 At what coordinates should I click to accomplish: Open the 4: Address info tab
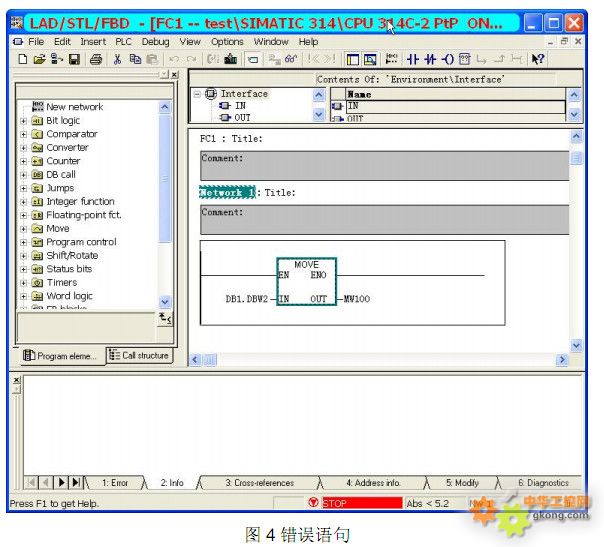pyautogui.click(x=373, y=483)
